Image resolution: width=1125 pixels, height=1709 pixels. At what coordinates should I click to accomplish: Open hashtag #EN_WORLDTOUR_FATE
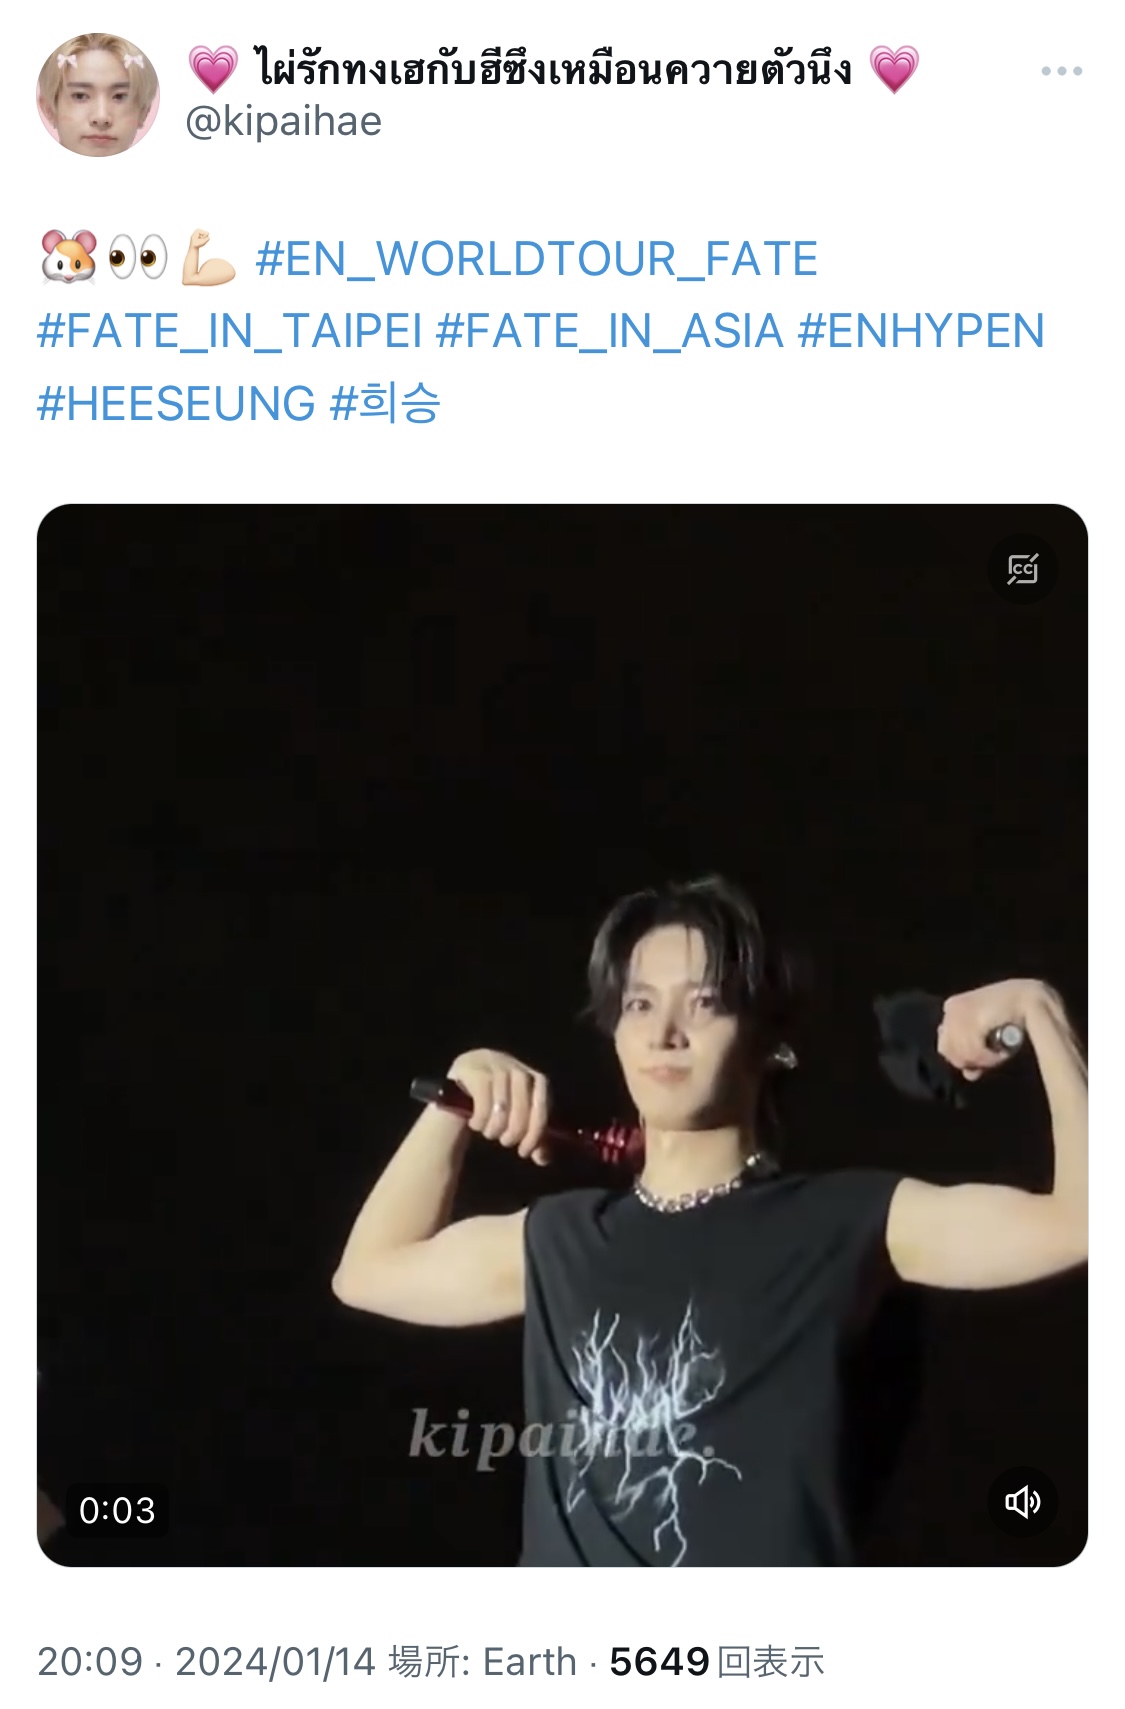tap(537, 259)
